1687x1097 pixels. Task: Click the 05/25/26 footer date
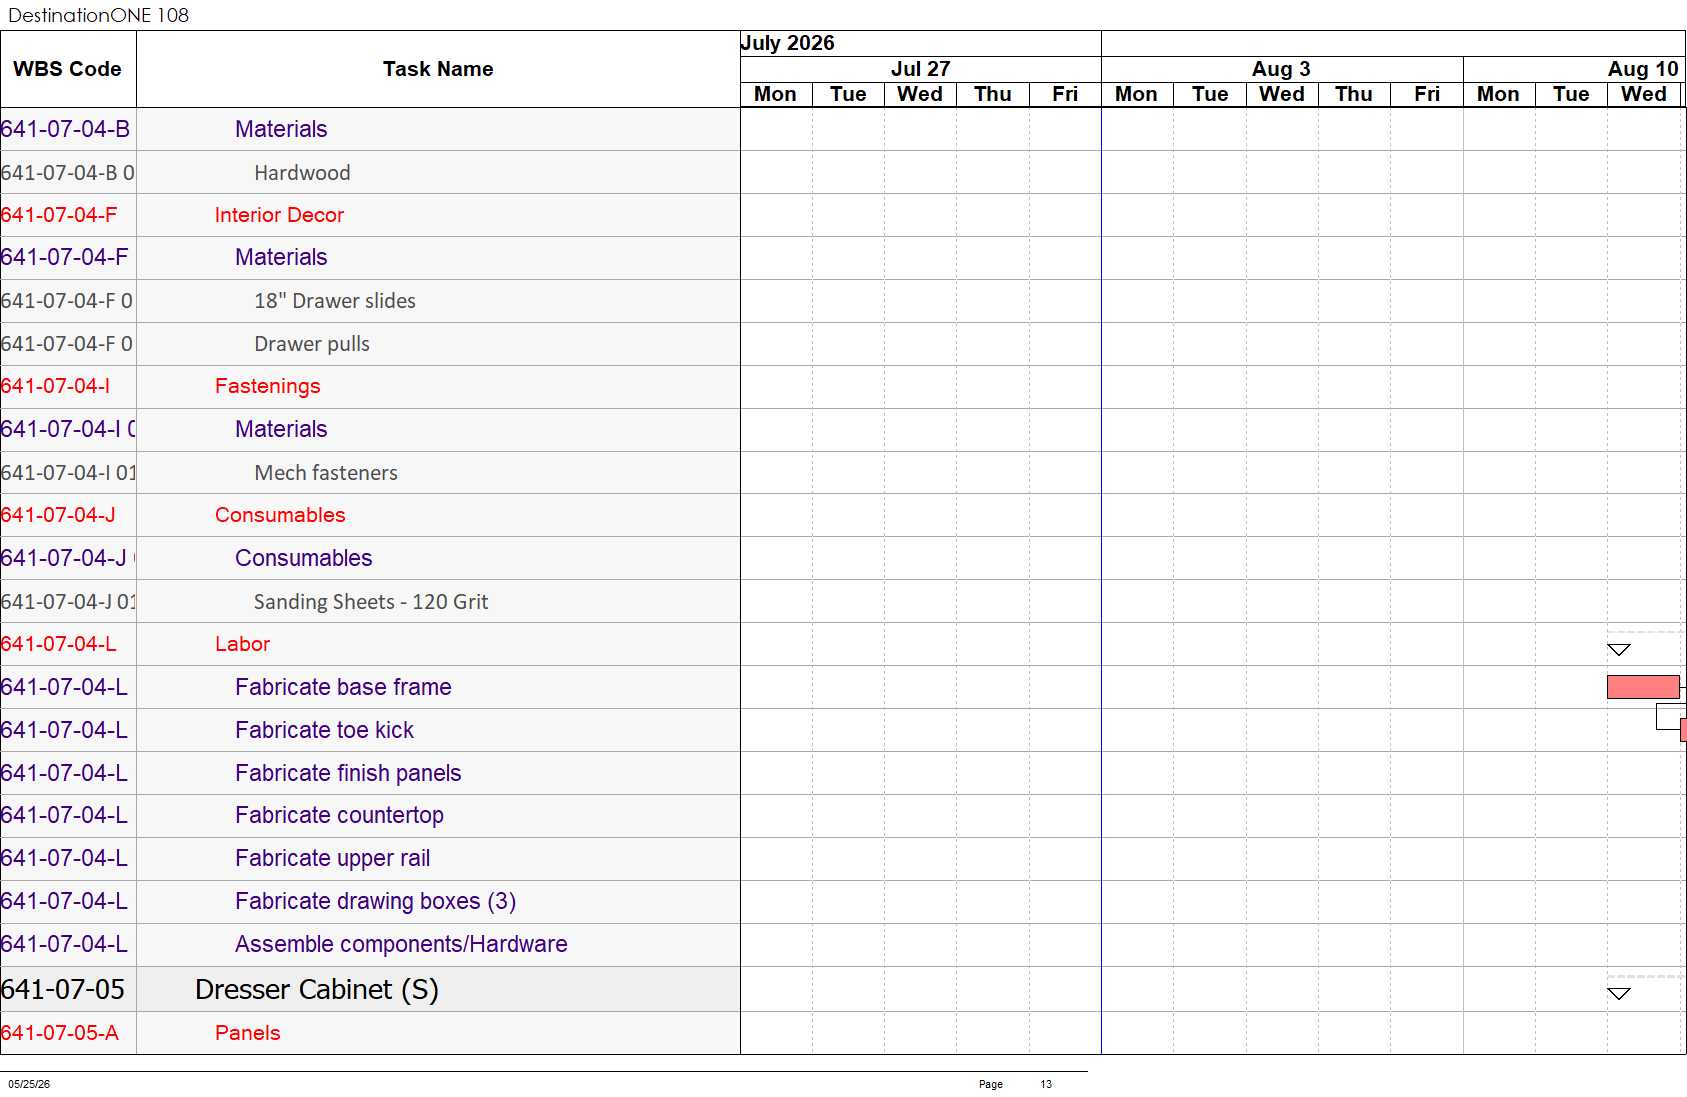point(29,1084)
